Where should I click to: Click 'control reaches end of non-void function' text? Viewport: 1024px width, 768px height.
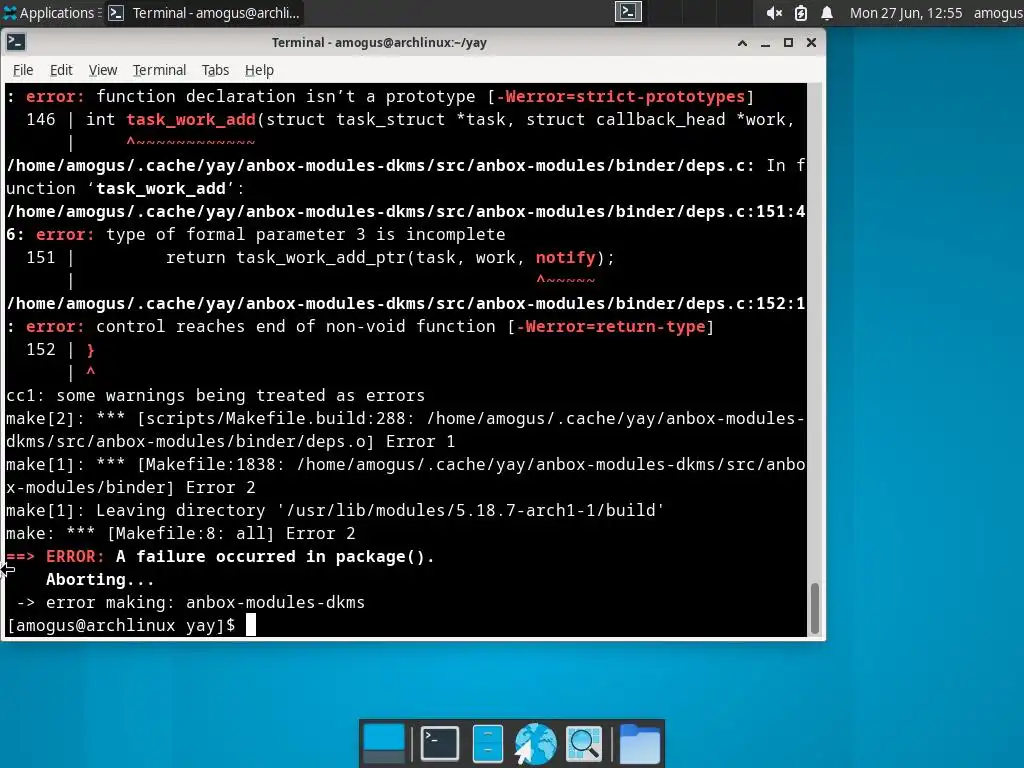coord(296,327)
